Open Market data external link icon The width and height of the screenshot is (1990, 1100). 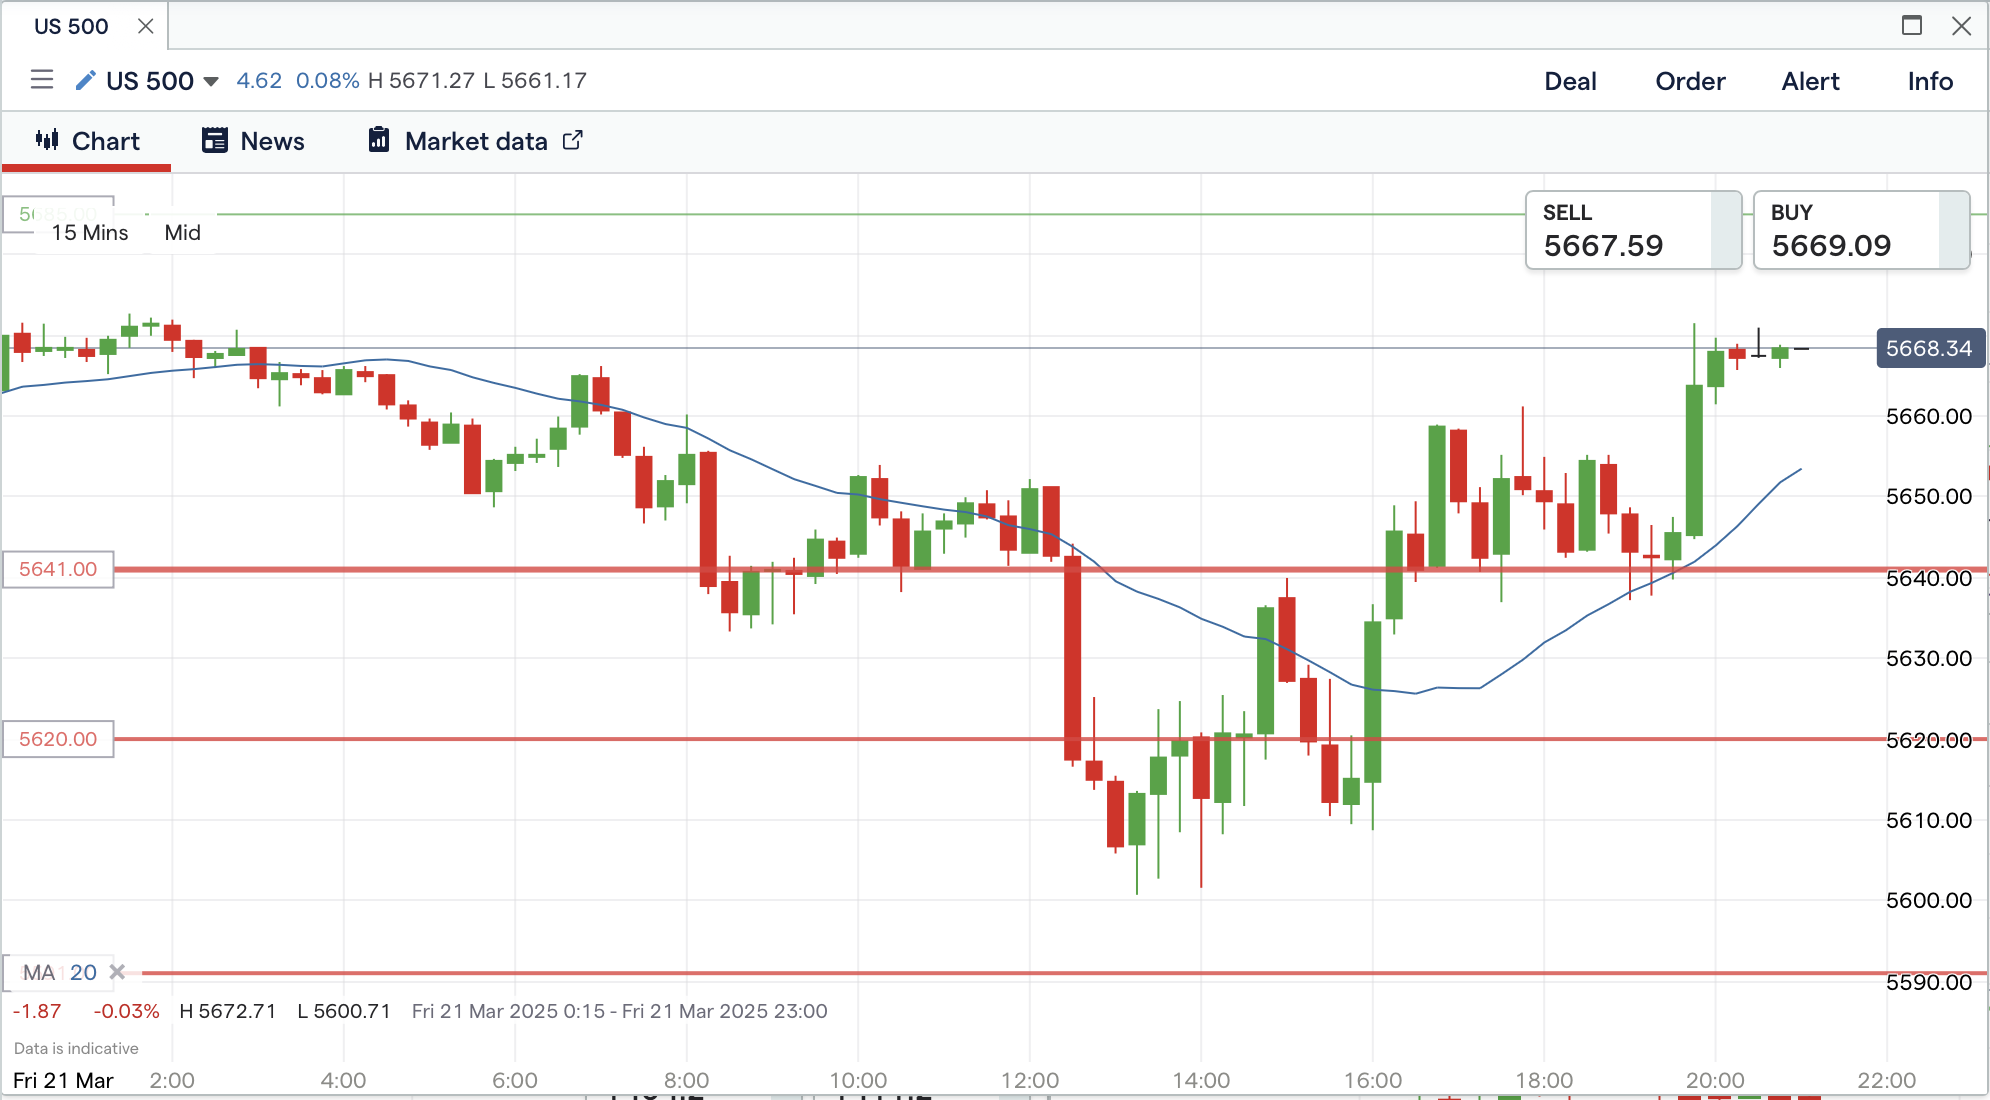(573, 140)
